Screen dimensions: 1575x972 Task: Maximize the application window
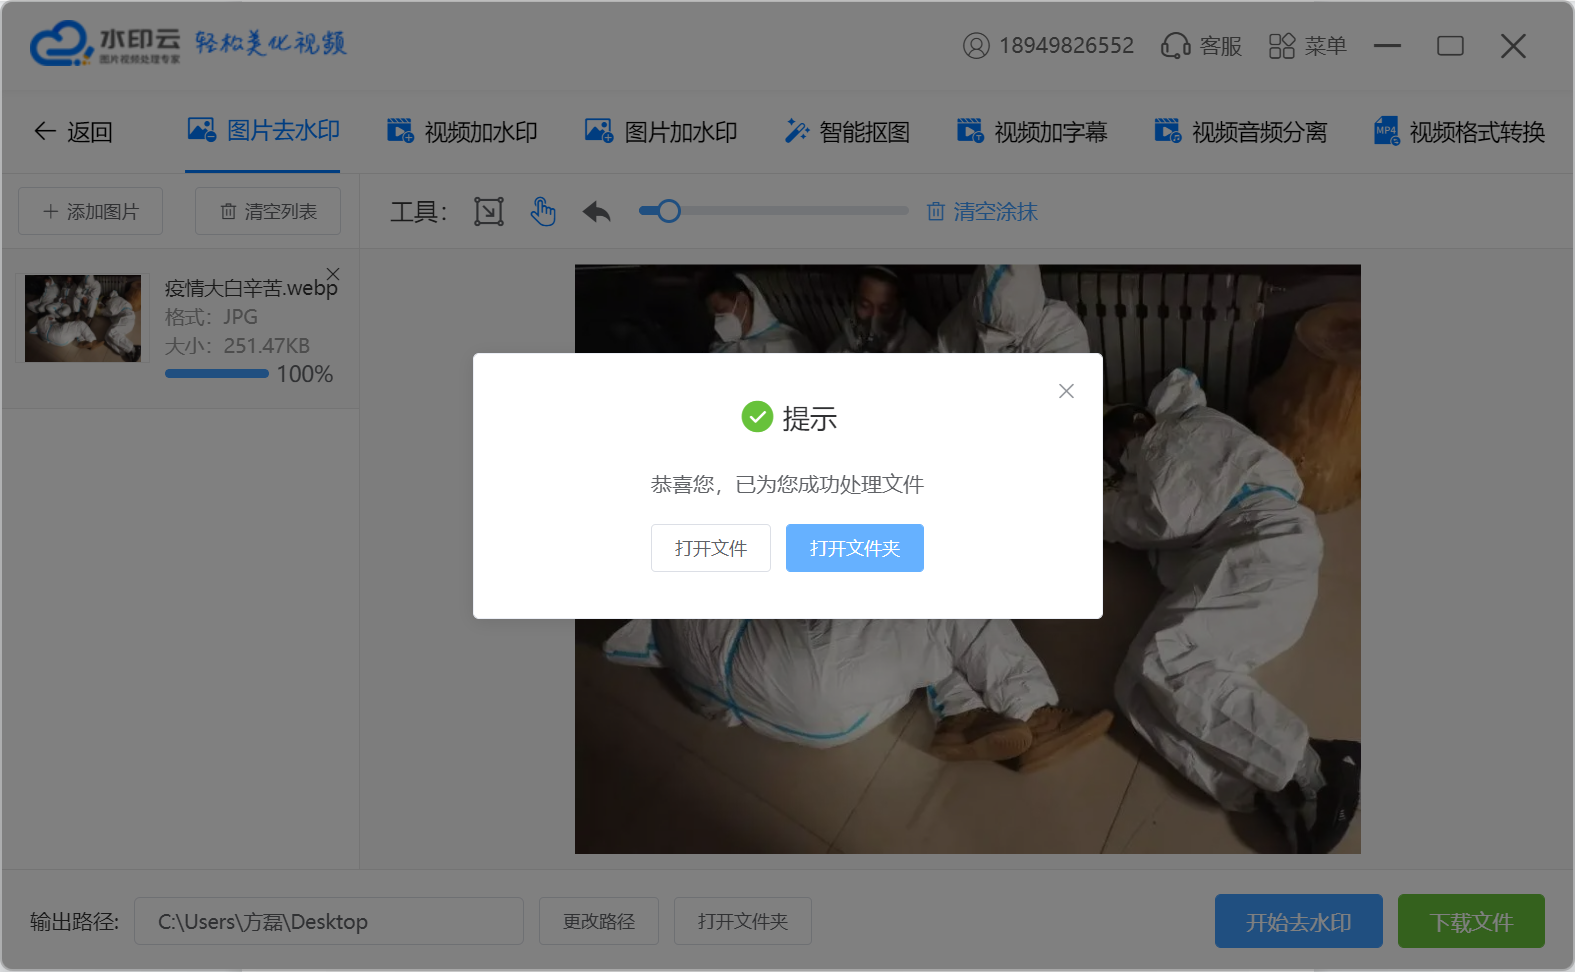1450,46
